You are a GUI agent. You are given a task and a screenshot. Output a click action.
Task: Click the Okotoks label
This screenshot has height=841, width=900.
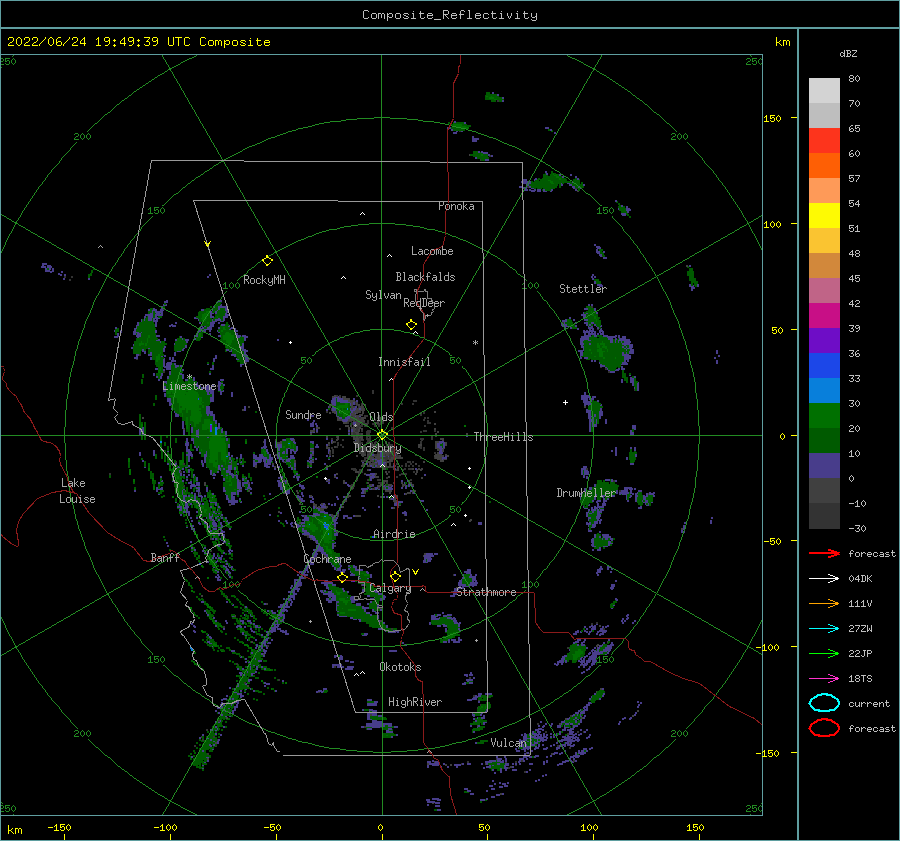coord(400,667)
